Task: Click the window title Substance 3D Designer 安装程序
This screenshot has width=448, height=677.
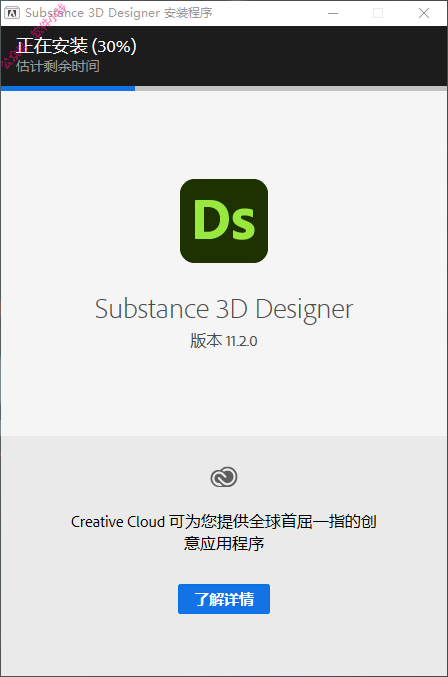Action: [x=119, y=13]
